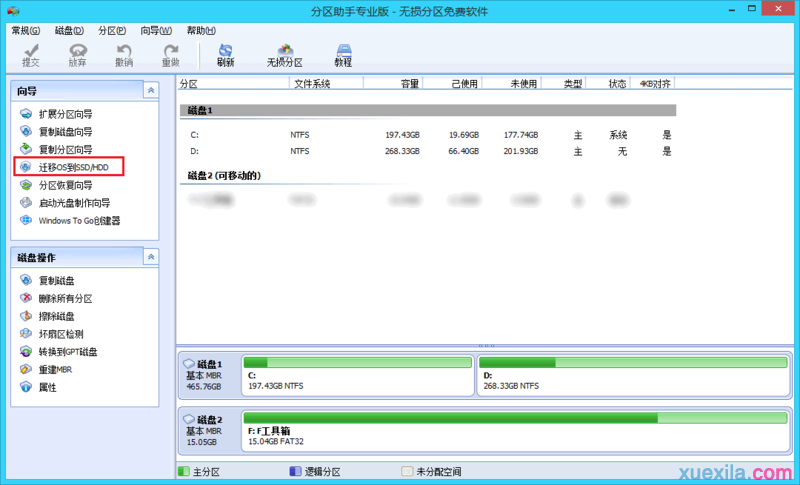Click the 重做 (Redo) toolbar icon

[170, 55]
